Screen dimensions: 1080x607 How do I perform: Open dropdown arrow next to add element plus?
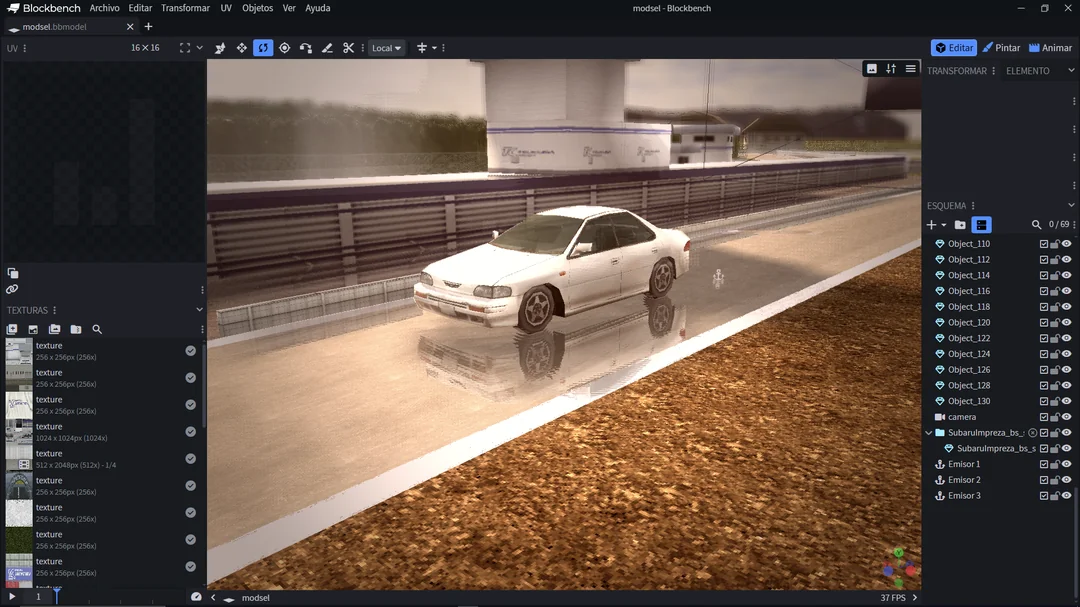coord(944,225)
